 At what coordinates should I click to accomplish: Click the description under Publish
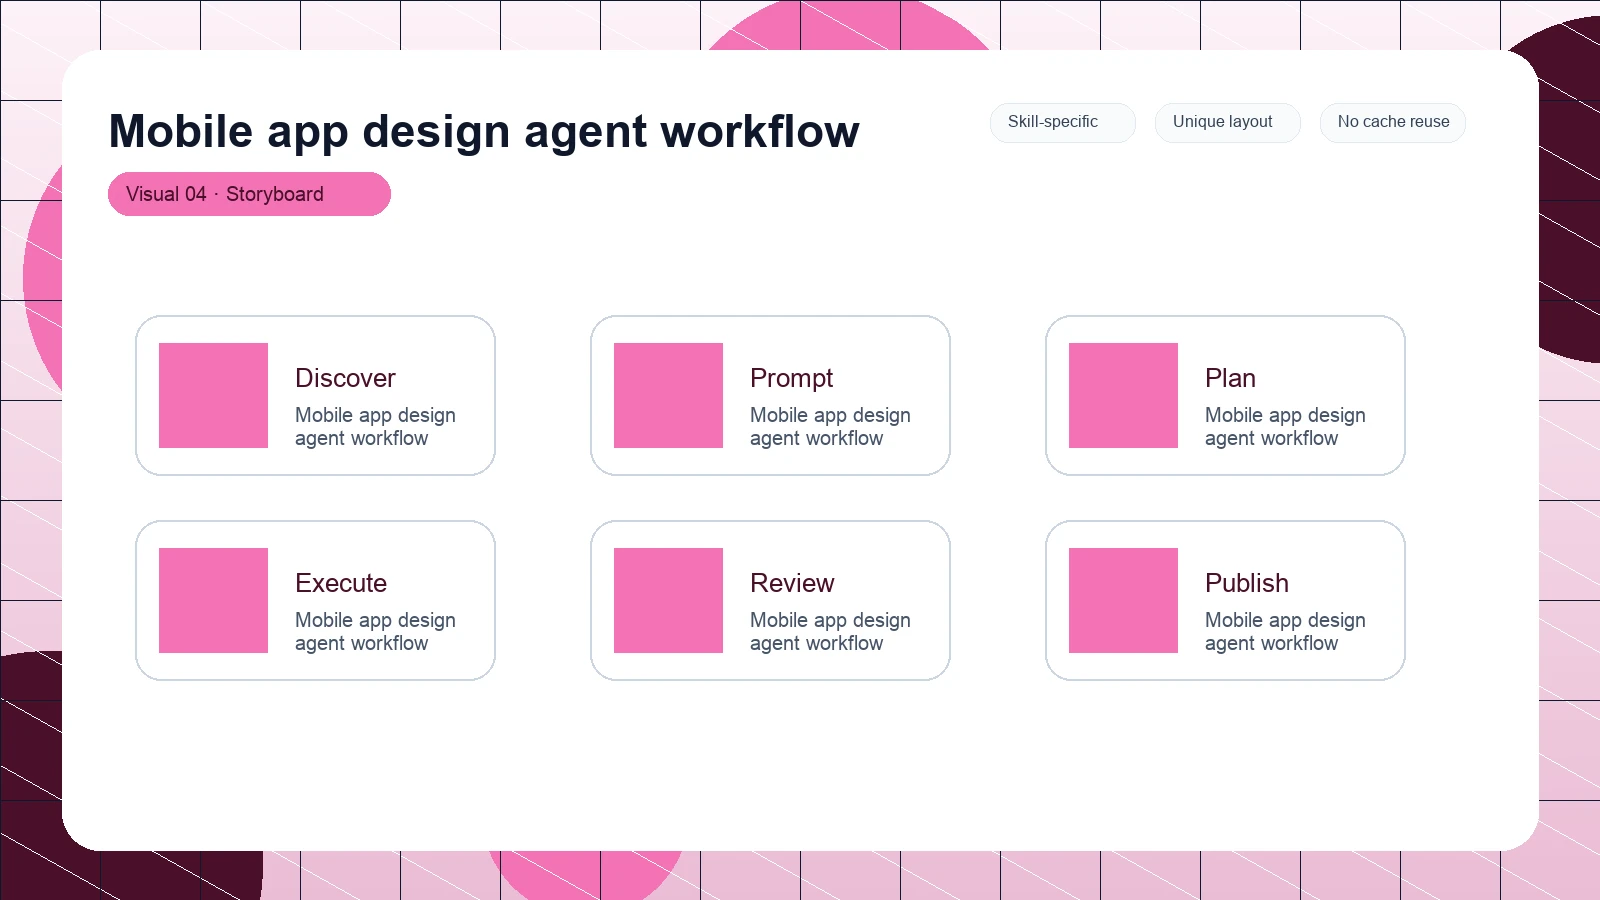coord(1285,632)
